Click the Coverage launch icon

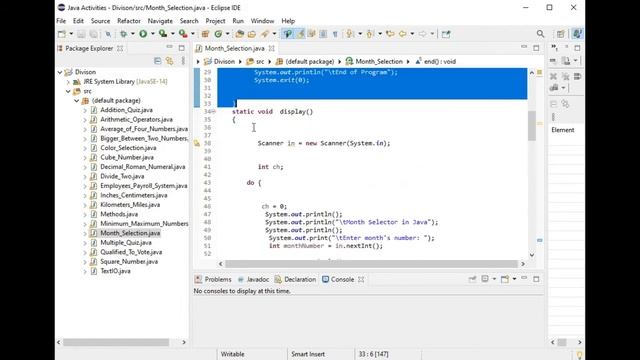coord(163,34)
